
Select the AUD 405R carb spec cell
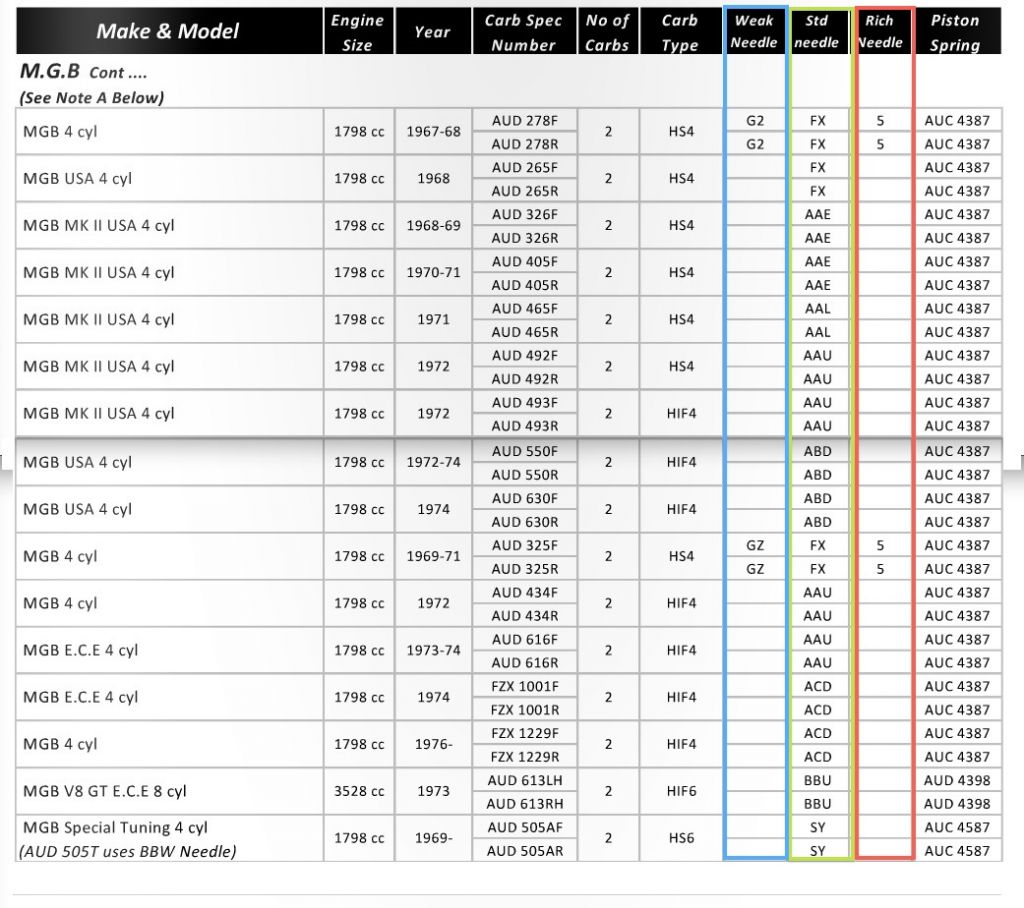[x=524, y=285]
